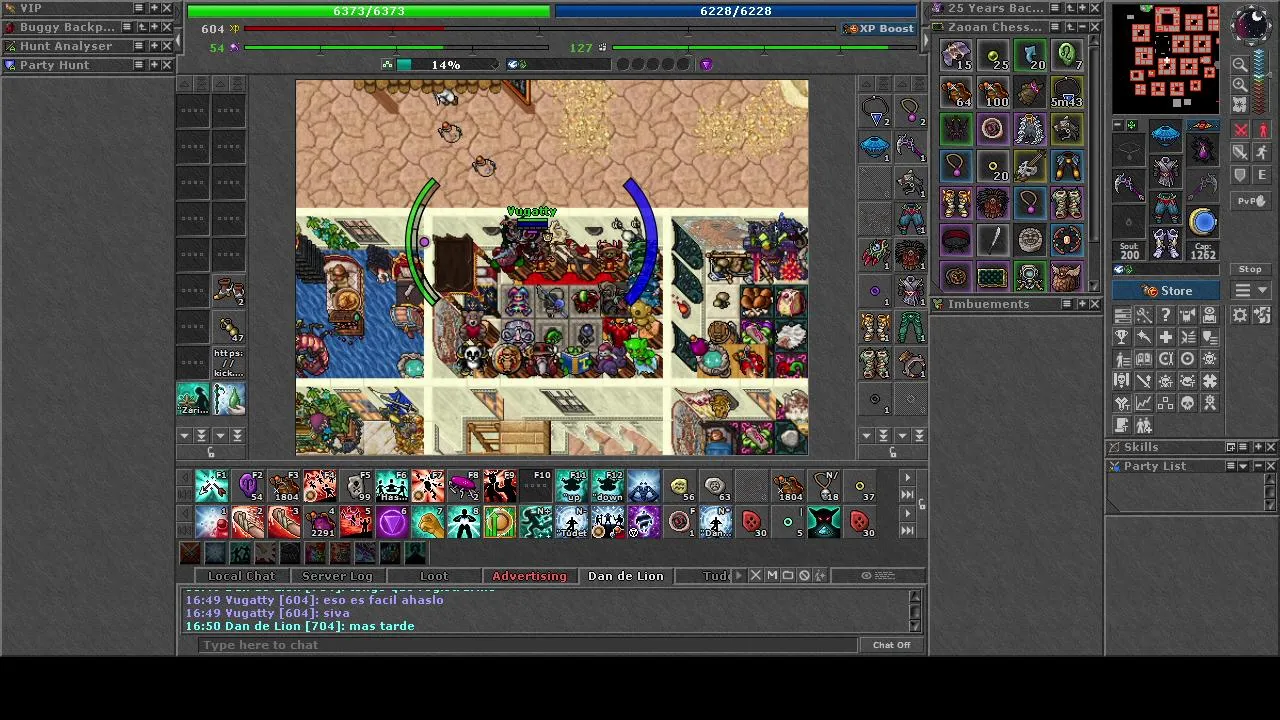This screenshot has width=1280, height=720.
Task: Open the concentric target circle icon
Action: pos(1188,359)
